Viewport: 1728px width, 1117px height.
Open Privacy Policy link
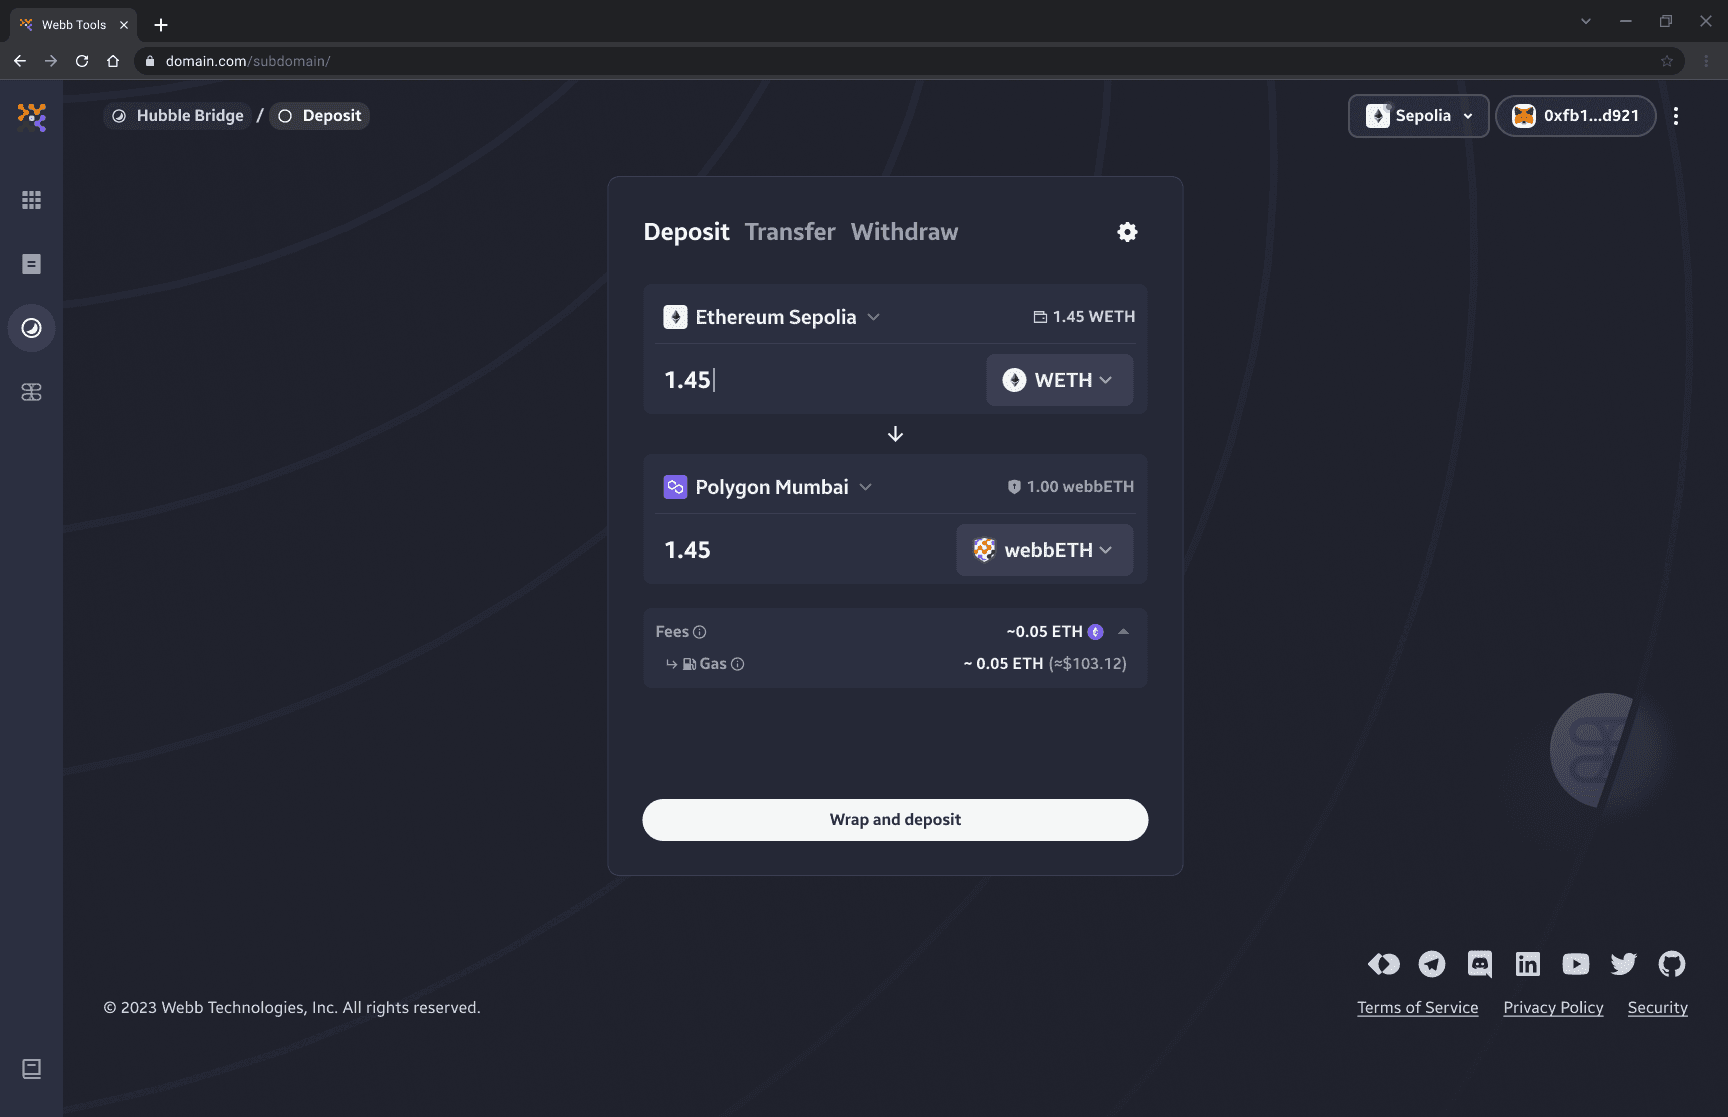point(1553,1008)
